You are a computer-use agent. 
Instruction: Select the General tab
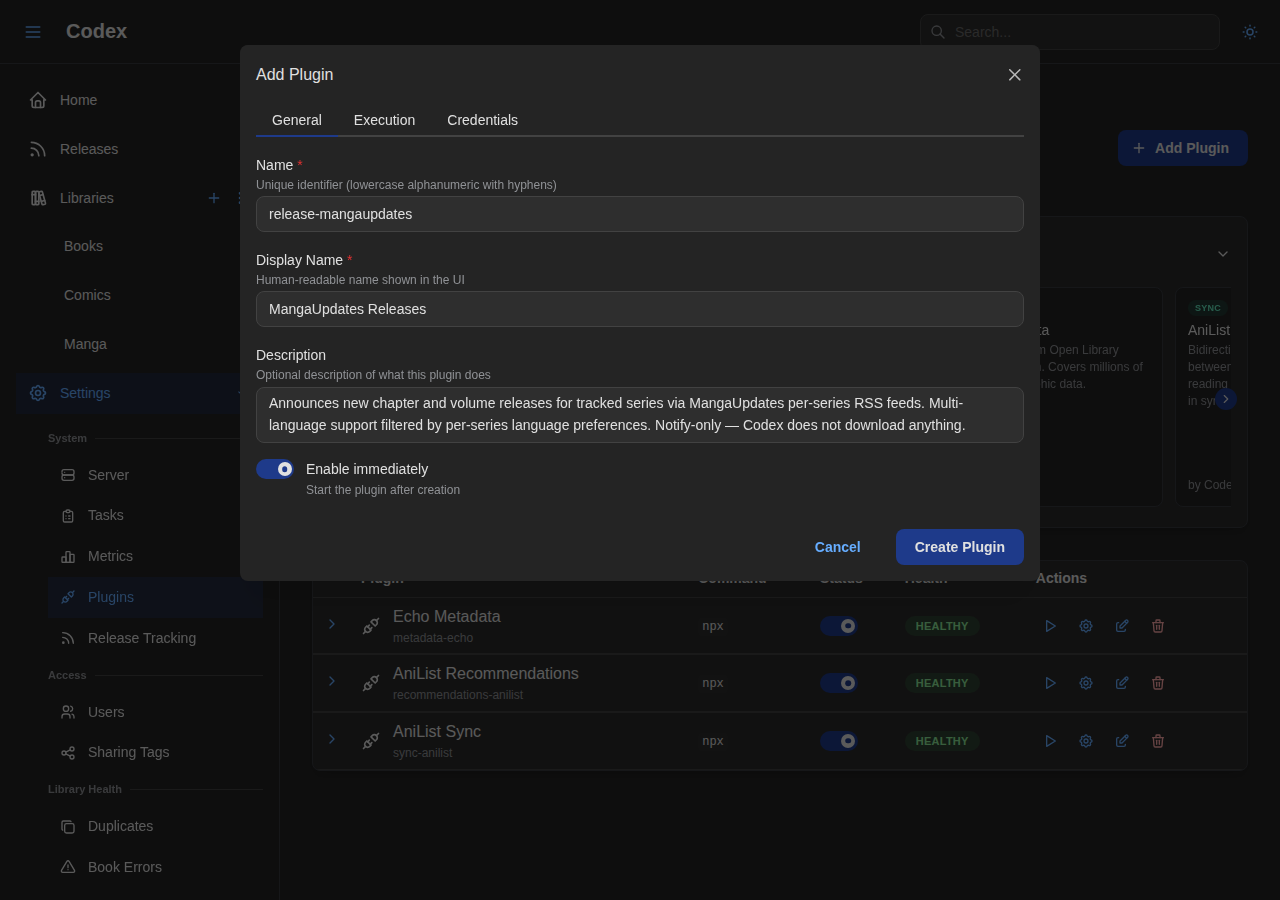coord(297,120)
